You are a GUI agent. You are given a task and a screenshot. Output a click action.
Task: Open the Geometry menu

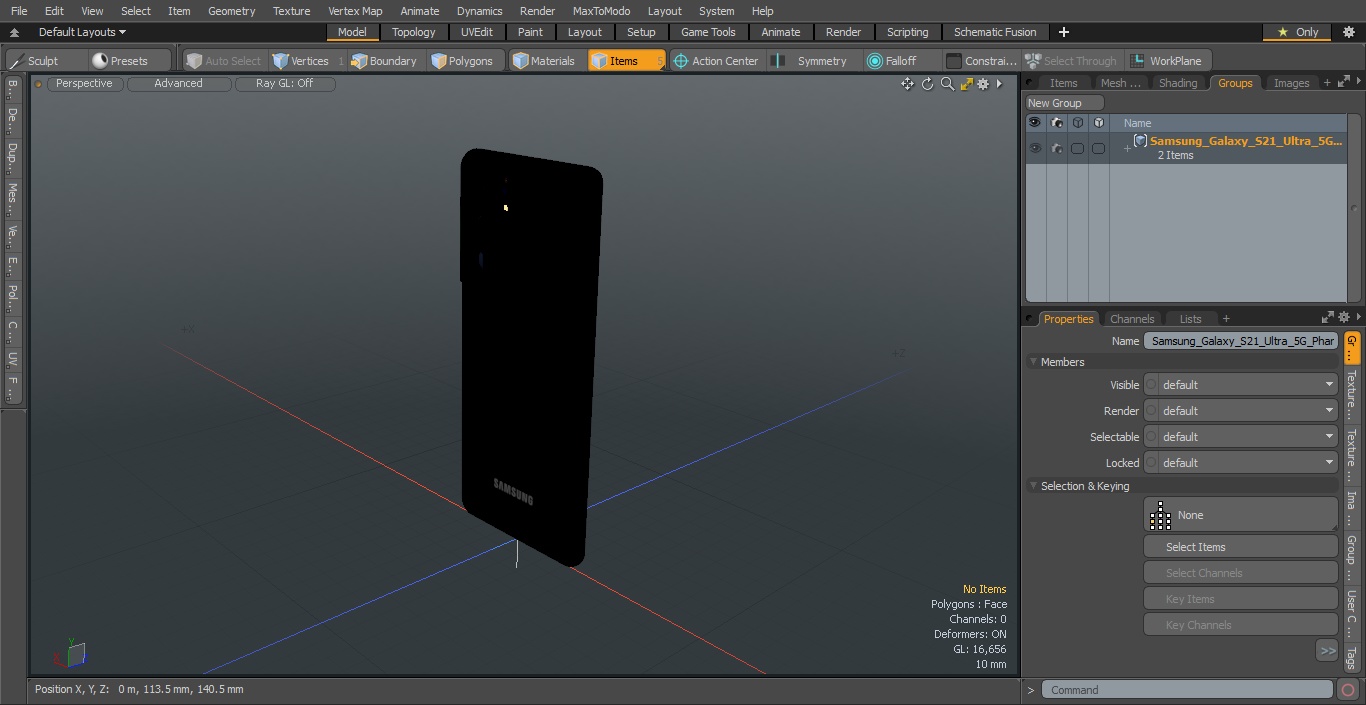[231, 11]
